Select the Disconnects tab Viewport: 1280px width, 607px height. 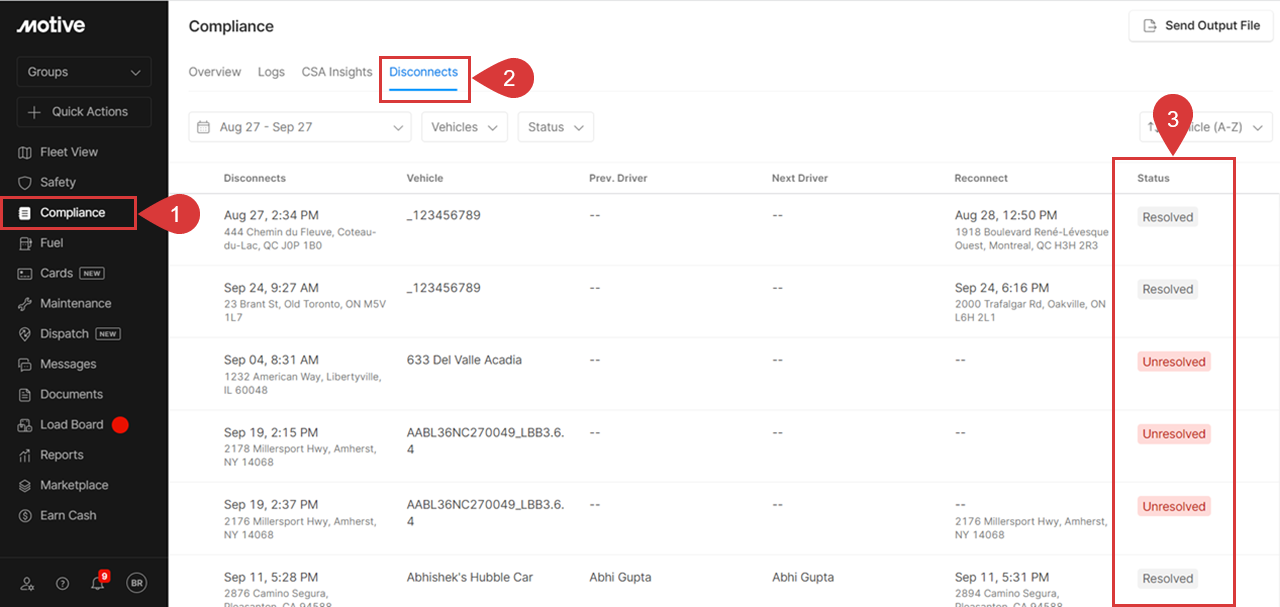(x=424, y=72)
